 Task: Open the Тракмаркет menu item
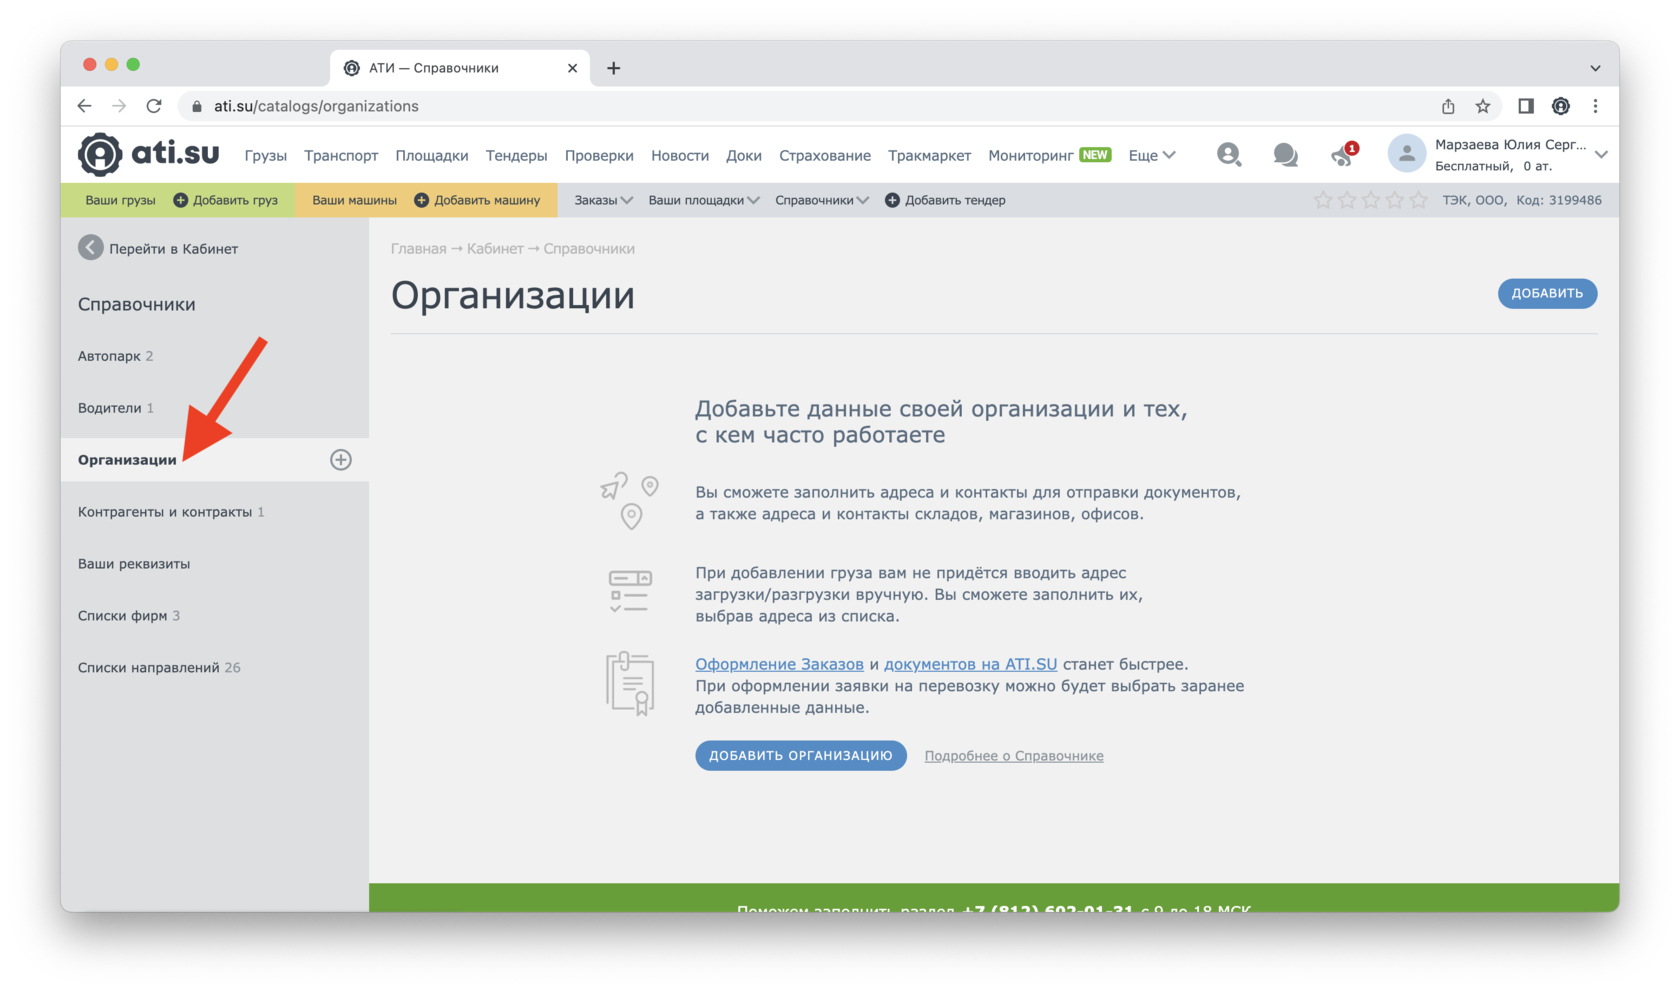click(930, 155)
